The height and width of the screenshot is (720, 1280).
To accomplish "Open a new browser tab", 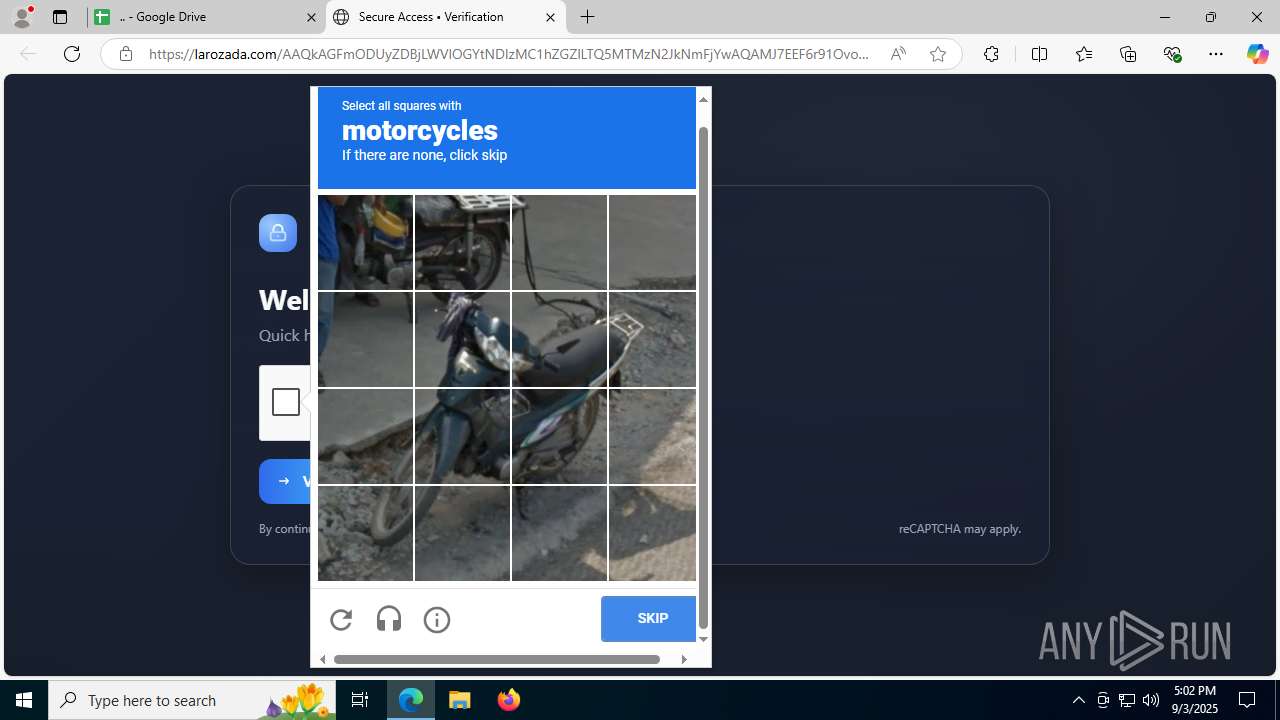I will pos(588,17).
